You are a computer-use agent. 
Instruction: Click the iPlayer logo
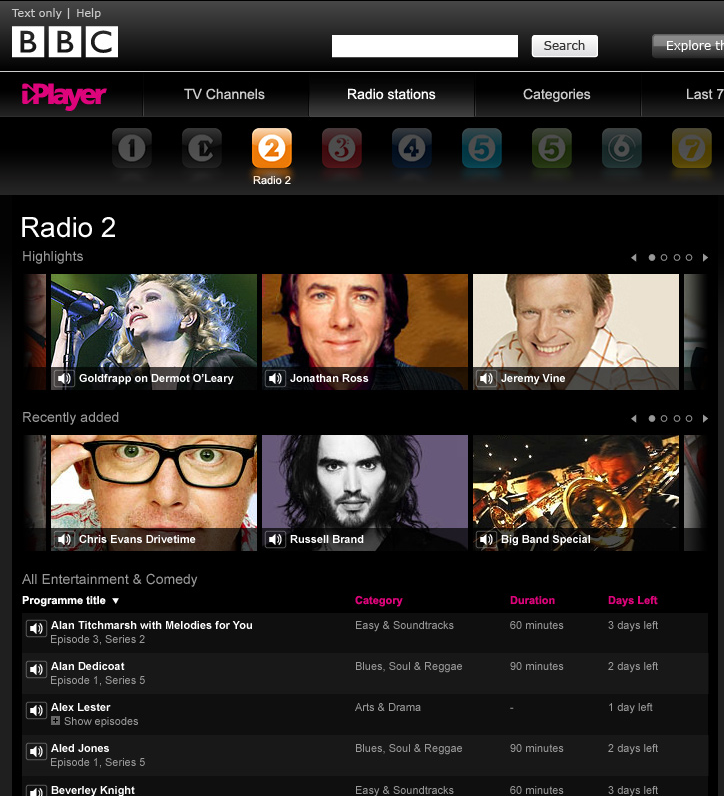(64, 95)
